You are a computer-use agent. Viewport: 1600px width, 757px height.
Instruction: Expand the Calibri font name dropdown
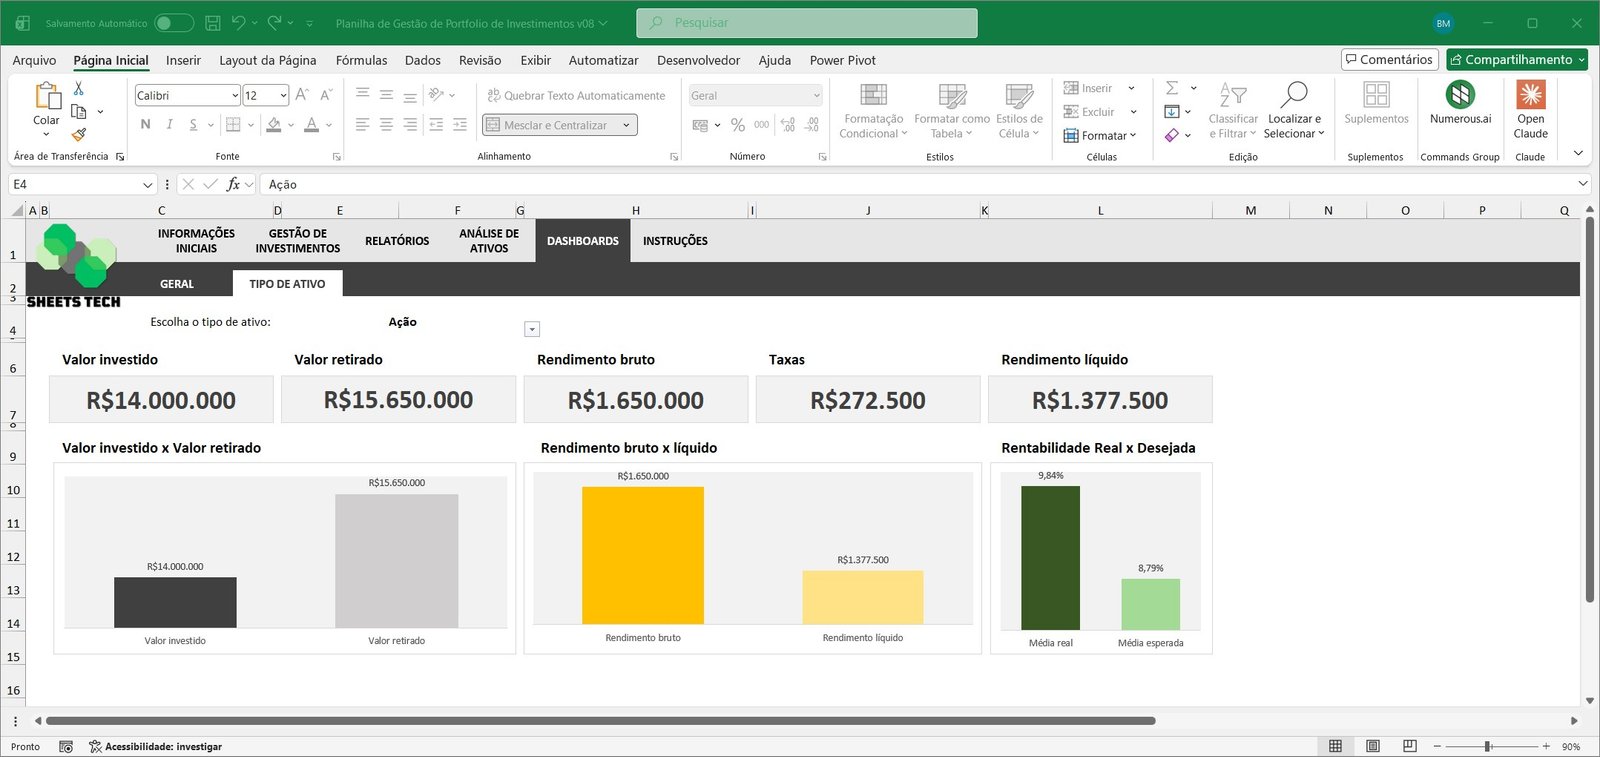point(235,96)
